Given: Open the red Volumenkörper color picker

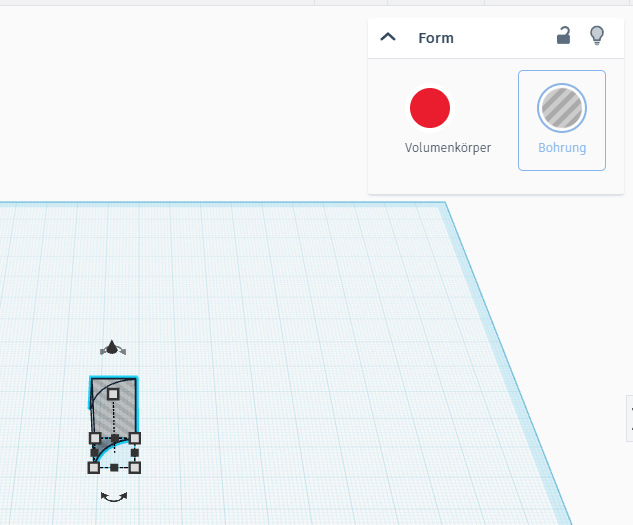Looking at the screenshot, I should click(x=430, y=108).
